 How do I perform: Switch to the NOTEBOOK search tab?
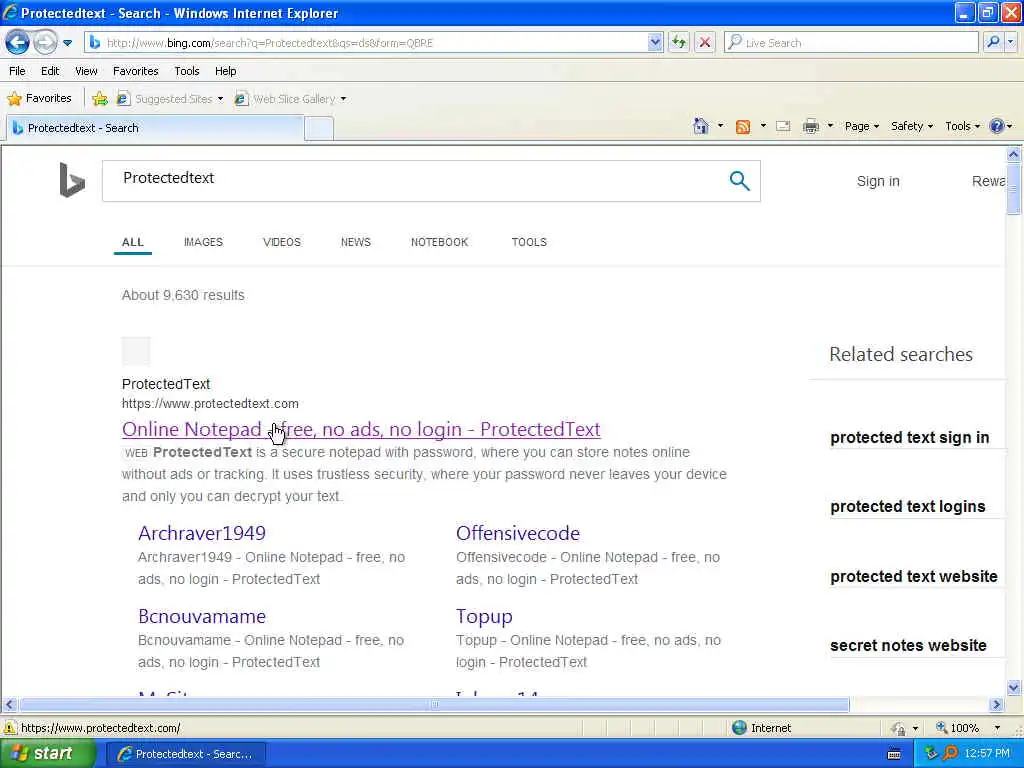point(440,242)
